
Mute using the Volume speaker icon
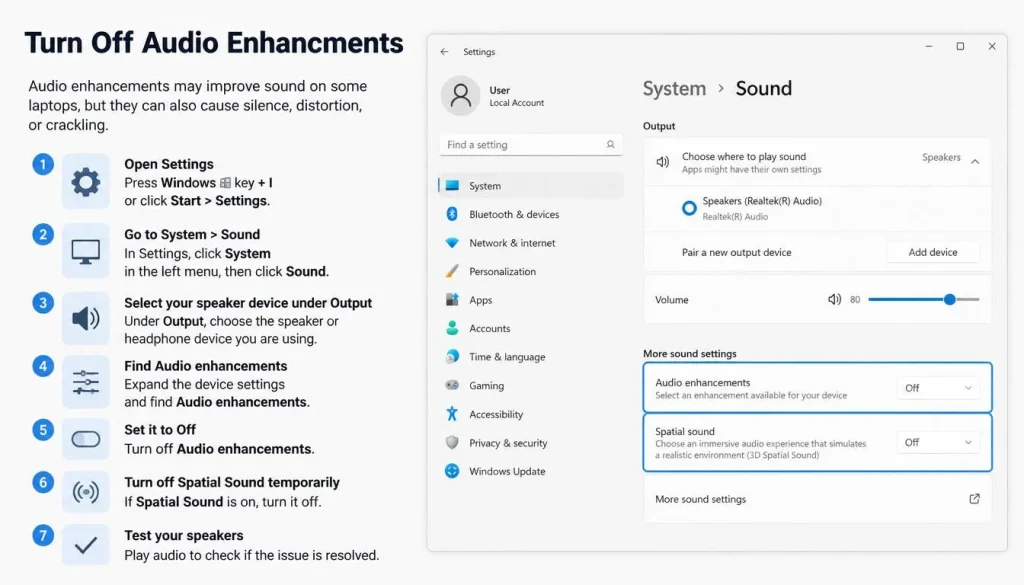point(834,299)
